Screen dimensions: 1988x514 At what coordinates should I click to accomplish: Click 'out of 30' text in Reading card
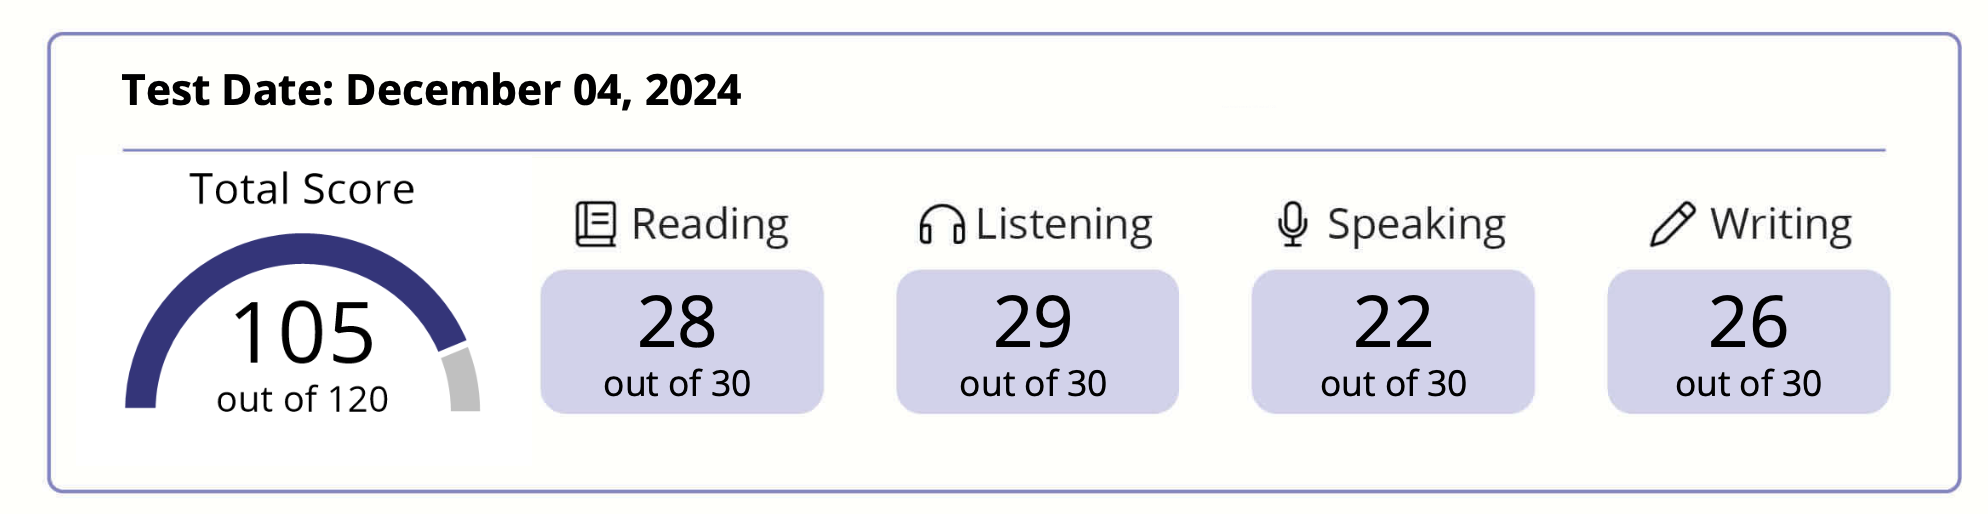tap(677, 383)
